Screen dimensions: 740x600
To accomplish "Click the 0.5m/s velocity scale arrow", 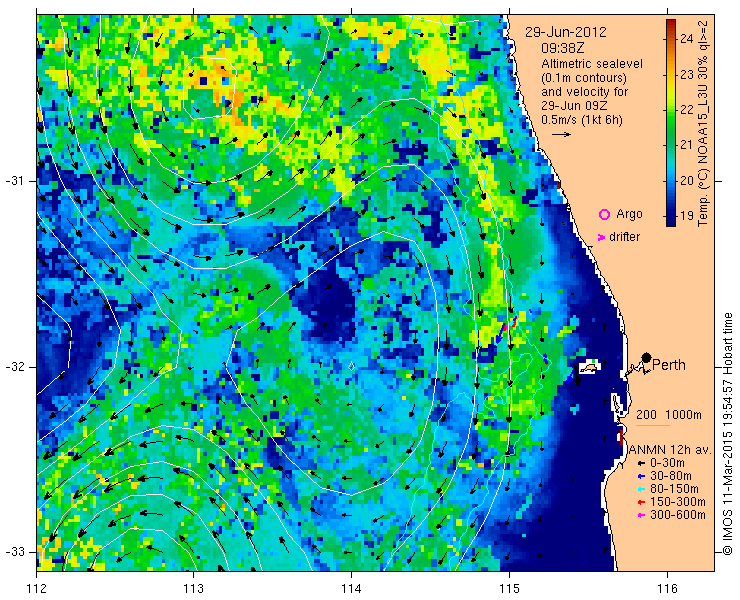I will (x=562, y=135).
